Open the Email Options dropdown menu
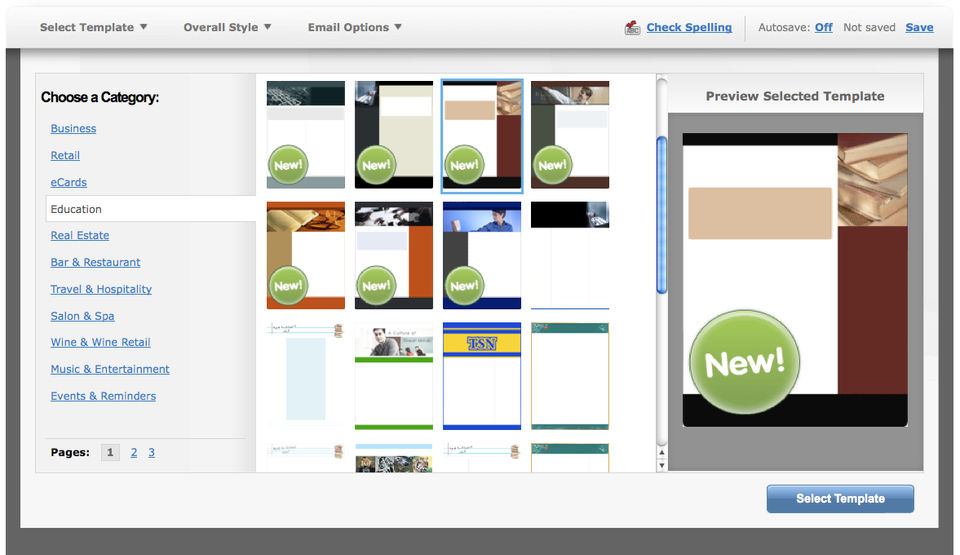The width and height of the screenshot is (960, 555). (354, 27)
